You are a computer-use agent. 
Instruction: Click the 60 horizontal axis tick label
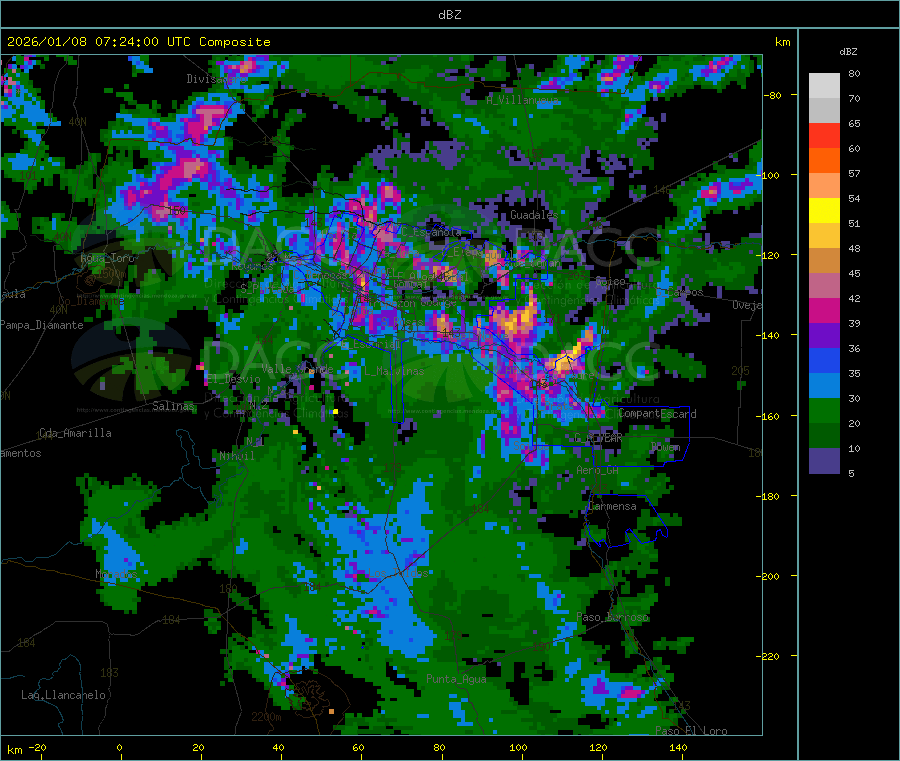point(358,748)
